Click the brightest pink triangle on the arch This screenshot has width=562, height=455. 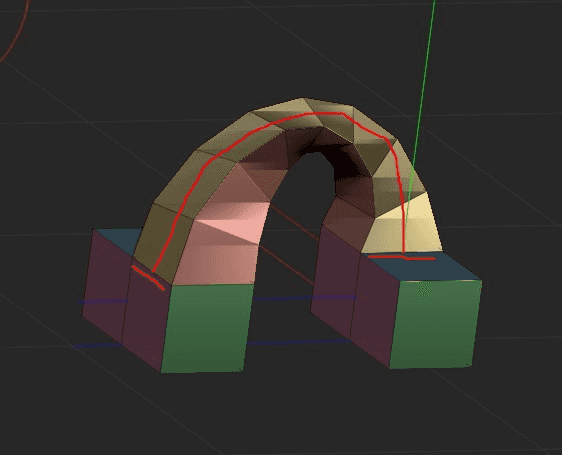coord(237,230)
